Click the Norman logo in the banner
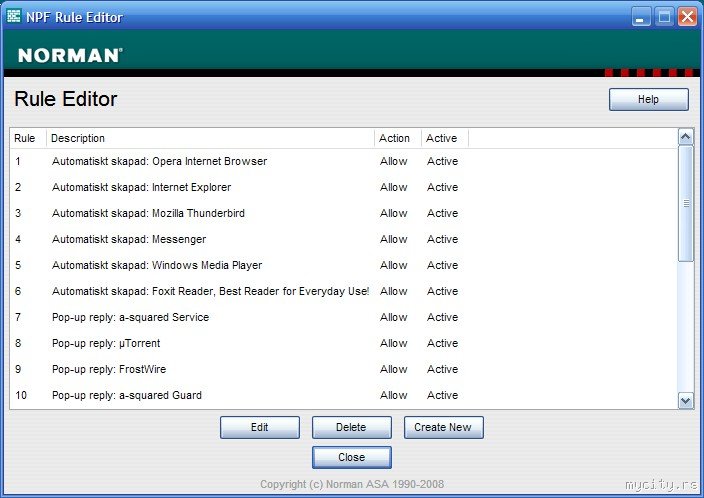Viewport: 704px width, 498px height. (x=70, y=55)
